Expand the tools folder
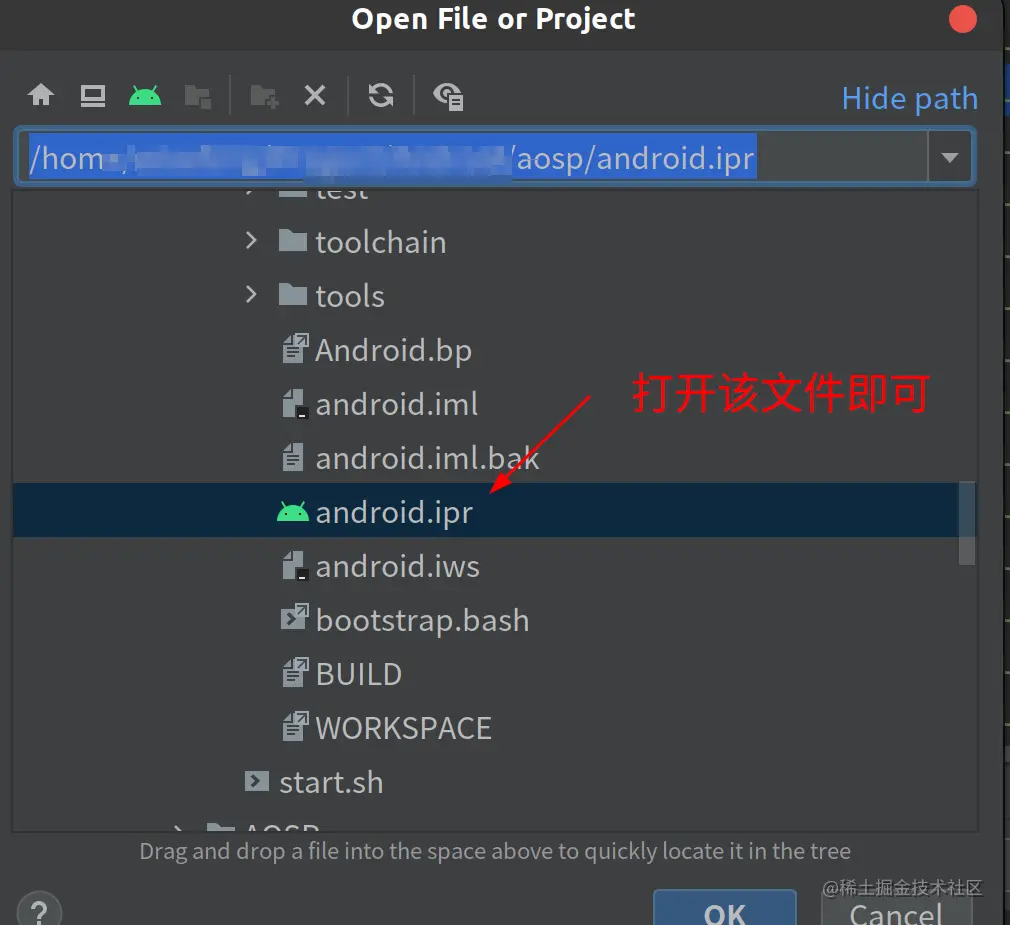1010x925 pixels. pos(252,295)
